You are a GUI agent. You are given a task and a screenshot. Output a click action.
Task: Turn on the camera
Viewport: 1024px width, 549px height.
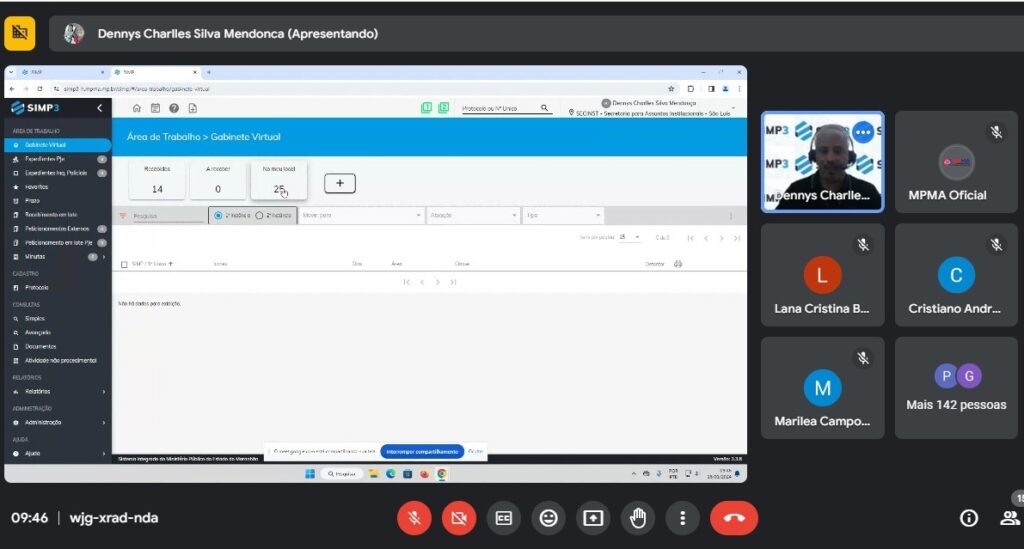coord(459,518)
